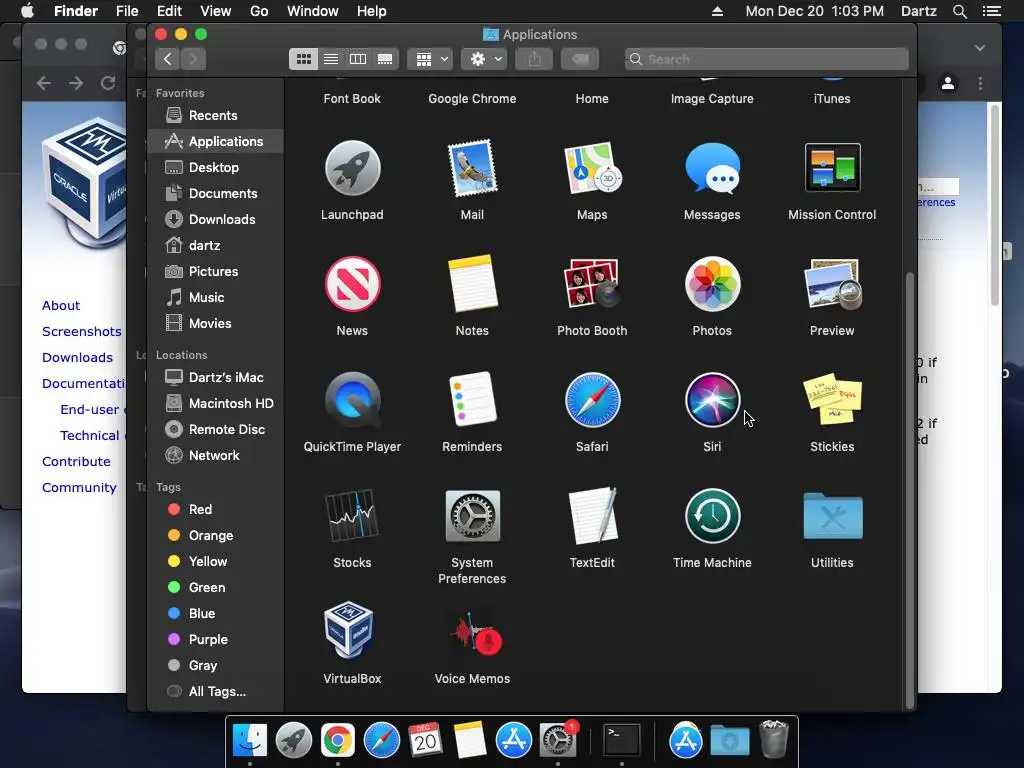
Task: Open the Go menu
Action: coord(259,11)
